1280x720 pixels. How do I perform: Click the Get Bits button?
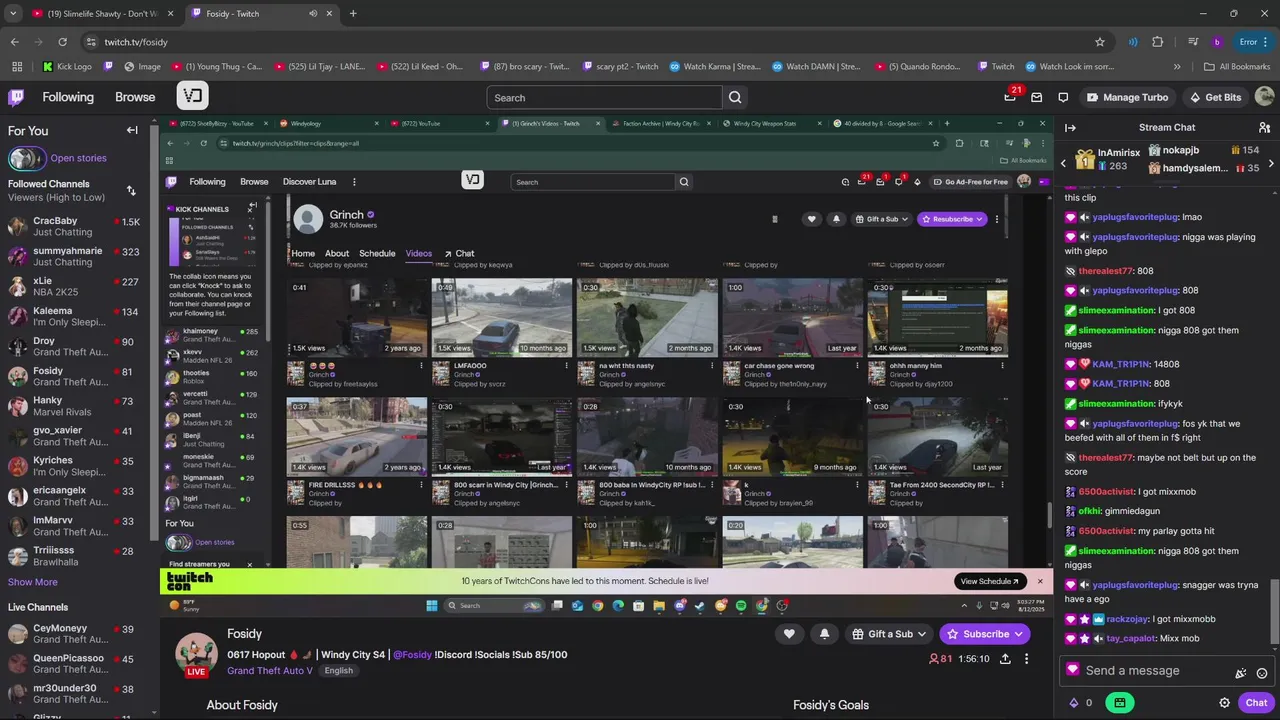(x=1215, y=97)
